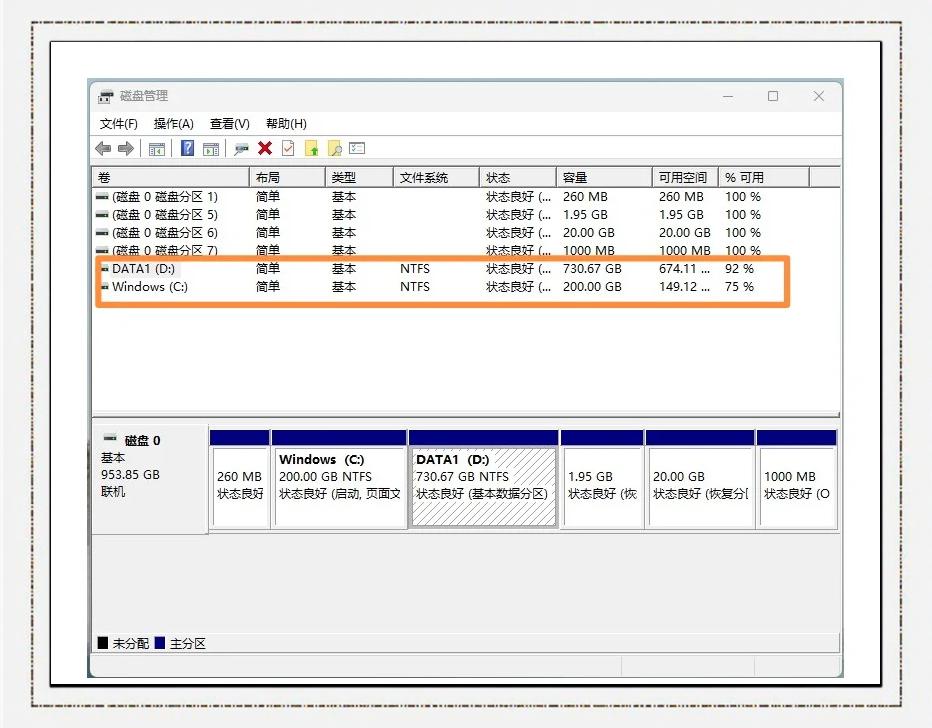Click the show/hide console tree icon
This screenshot has width=932, height=728.
point(157,149)
